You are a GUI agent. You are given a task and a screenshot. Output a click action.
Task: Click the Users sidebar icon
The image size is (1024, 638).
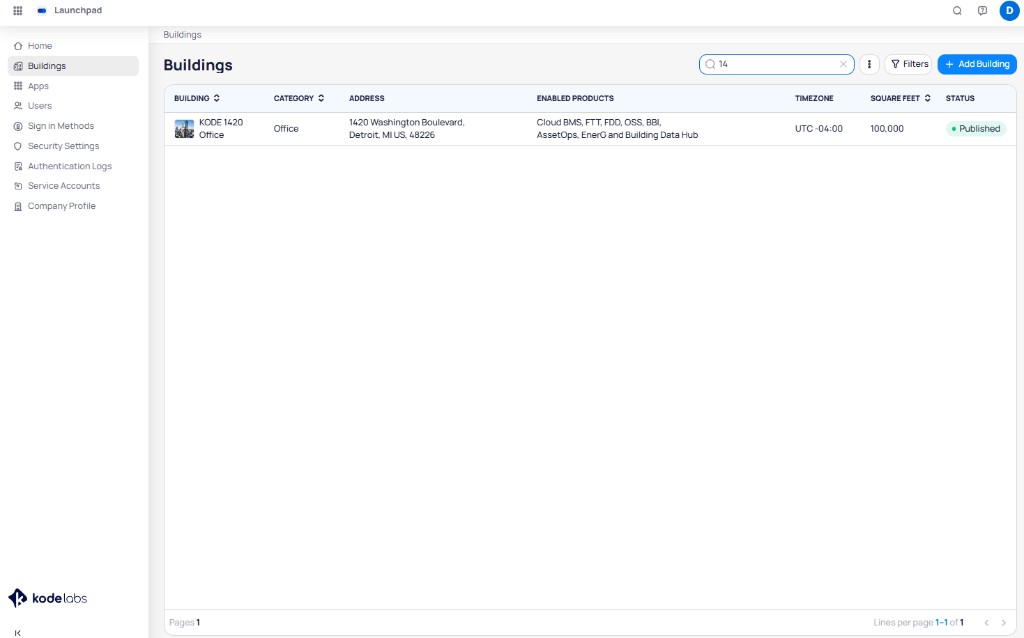pos(18,106)
